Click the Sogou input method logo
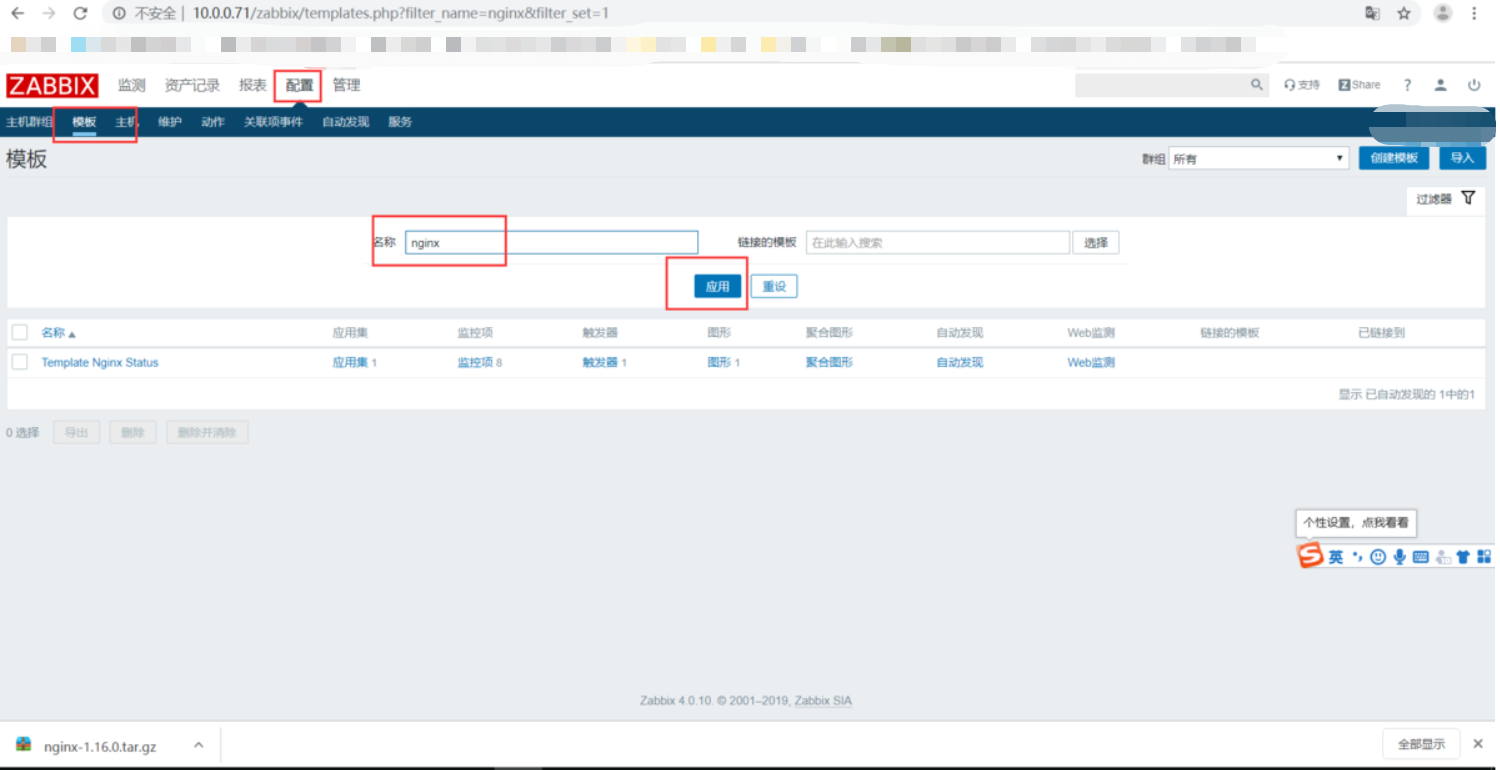1500x770 pixels. point(1310,556)
